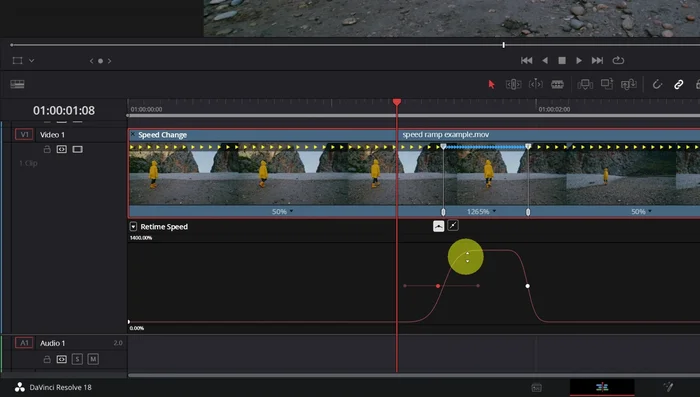Click the viewer transform overlay icon
Image resolution: width=700 pixels, height=397 pixels.
point(17,60)
